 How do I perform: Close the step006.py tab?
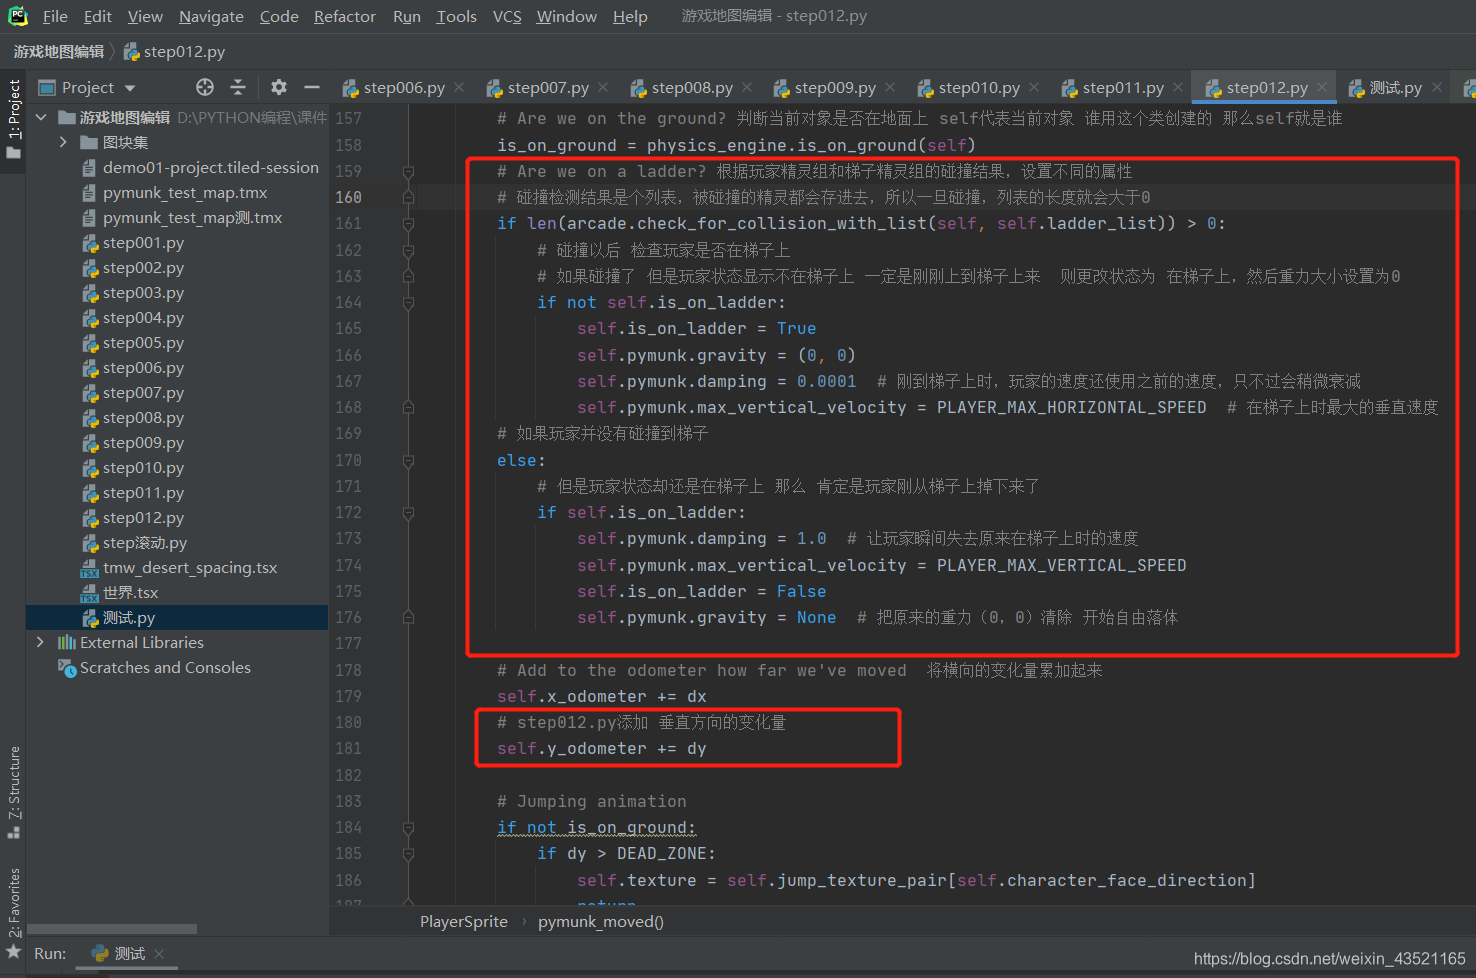pos(459,88)
